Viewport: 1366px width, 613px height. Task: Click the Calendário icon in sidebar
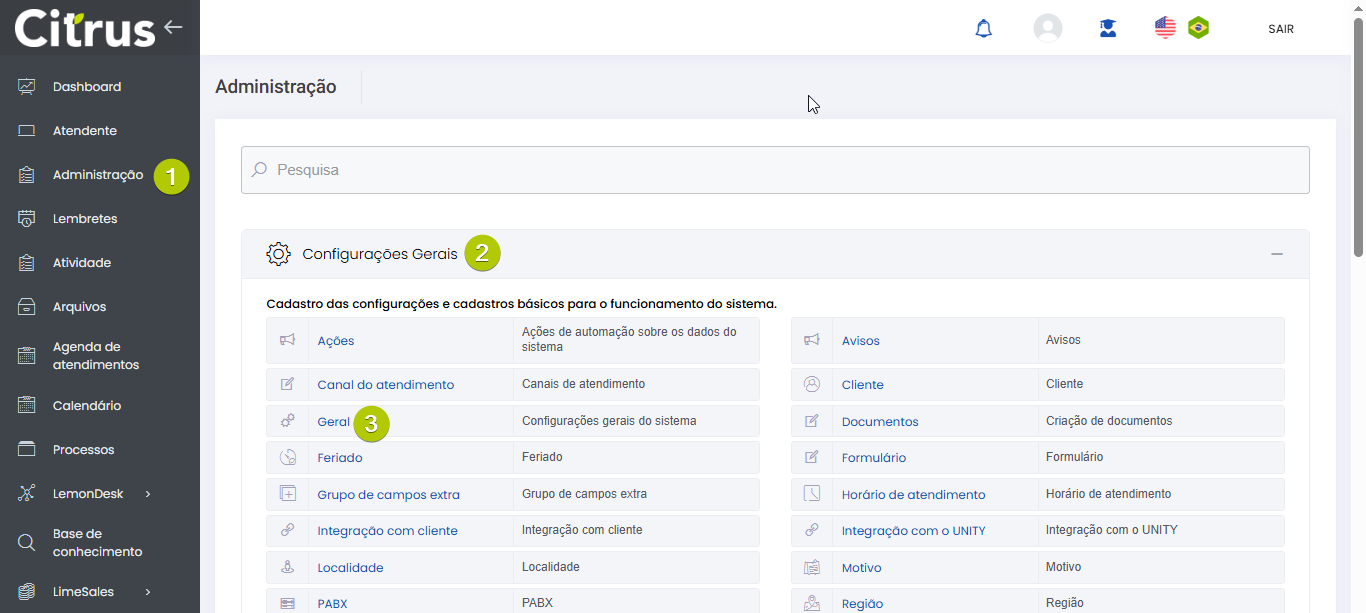[27, 406]
